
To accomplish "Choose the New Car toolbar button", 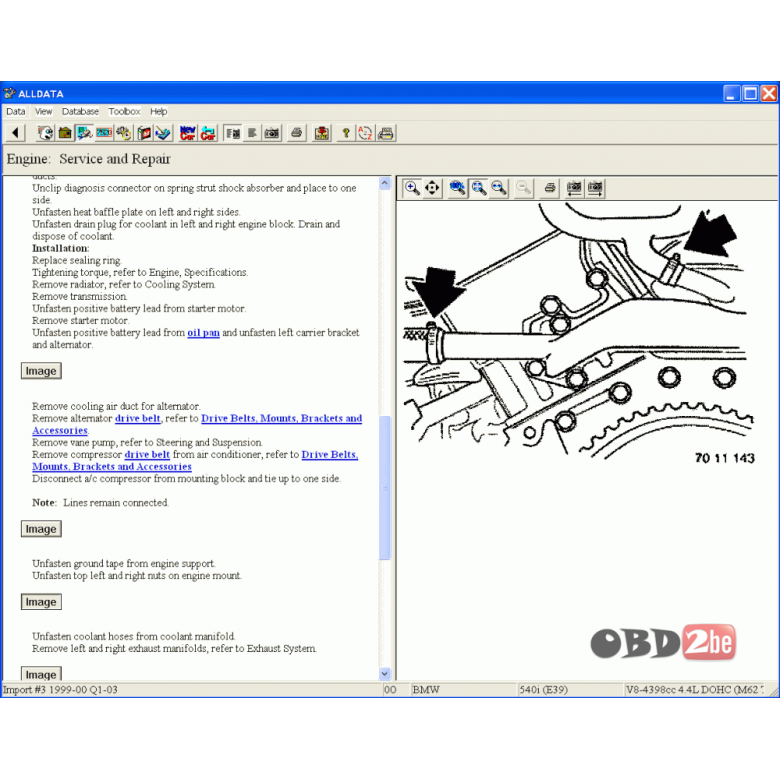I will click(x=188, y=133).
